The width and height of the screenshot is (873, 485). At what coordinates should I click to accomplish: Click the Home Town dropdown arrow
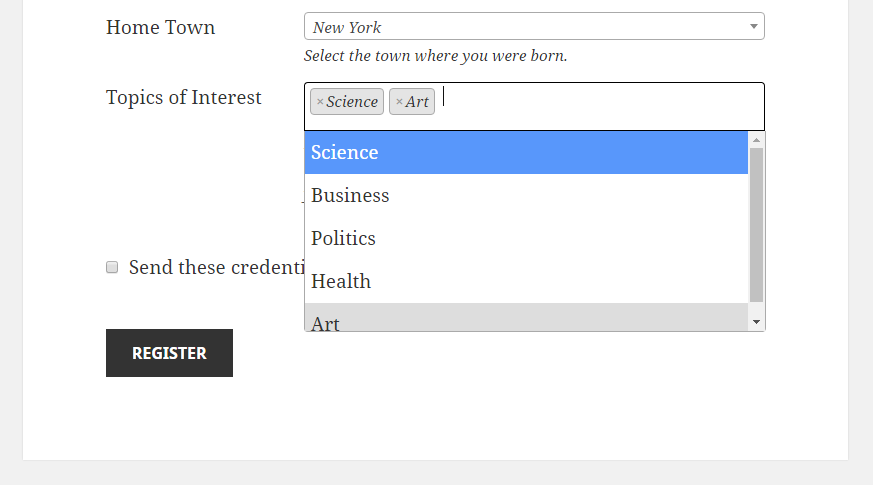coord(753,26)
